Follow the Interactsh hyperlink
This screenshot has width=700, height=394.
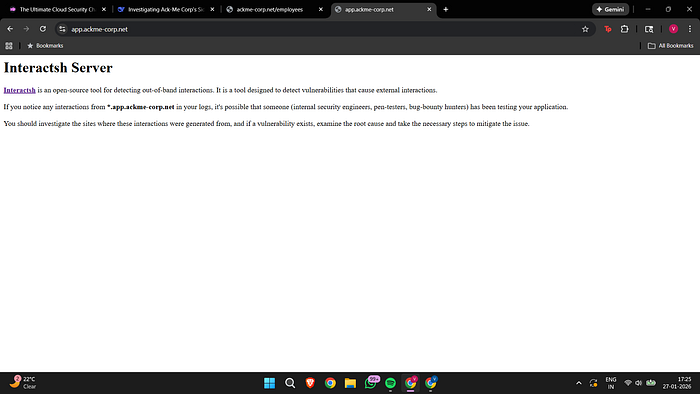tap(20, 90)
